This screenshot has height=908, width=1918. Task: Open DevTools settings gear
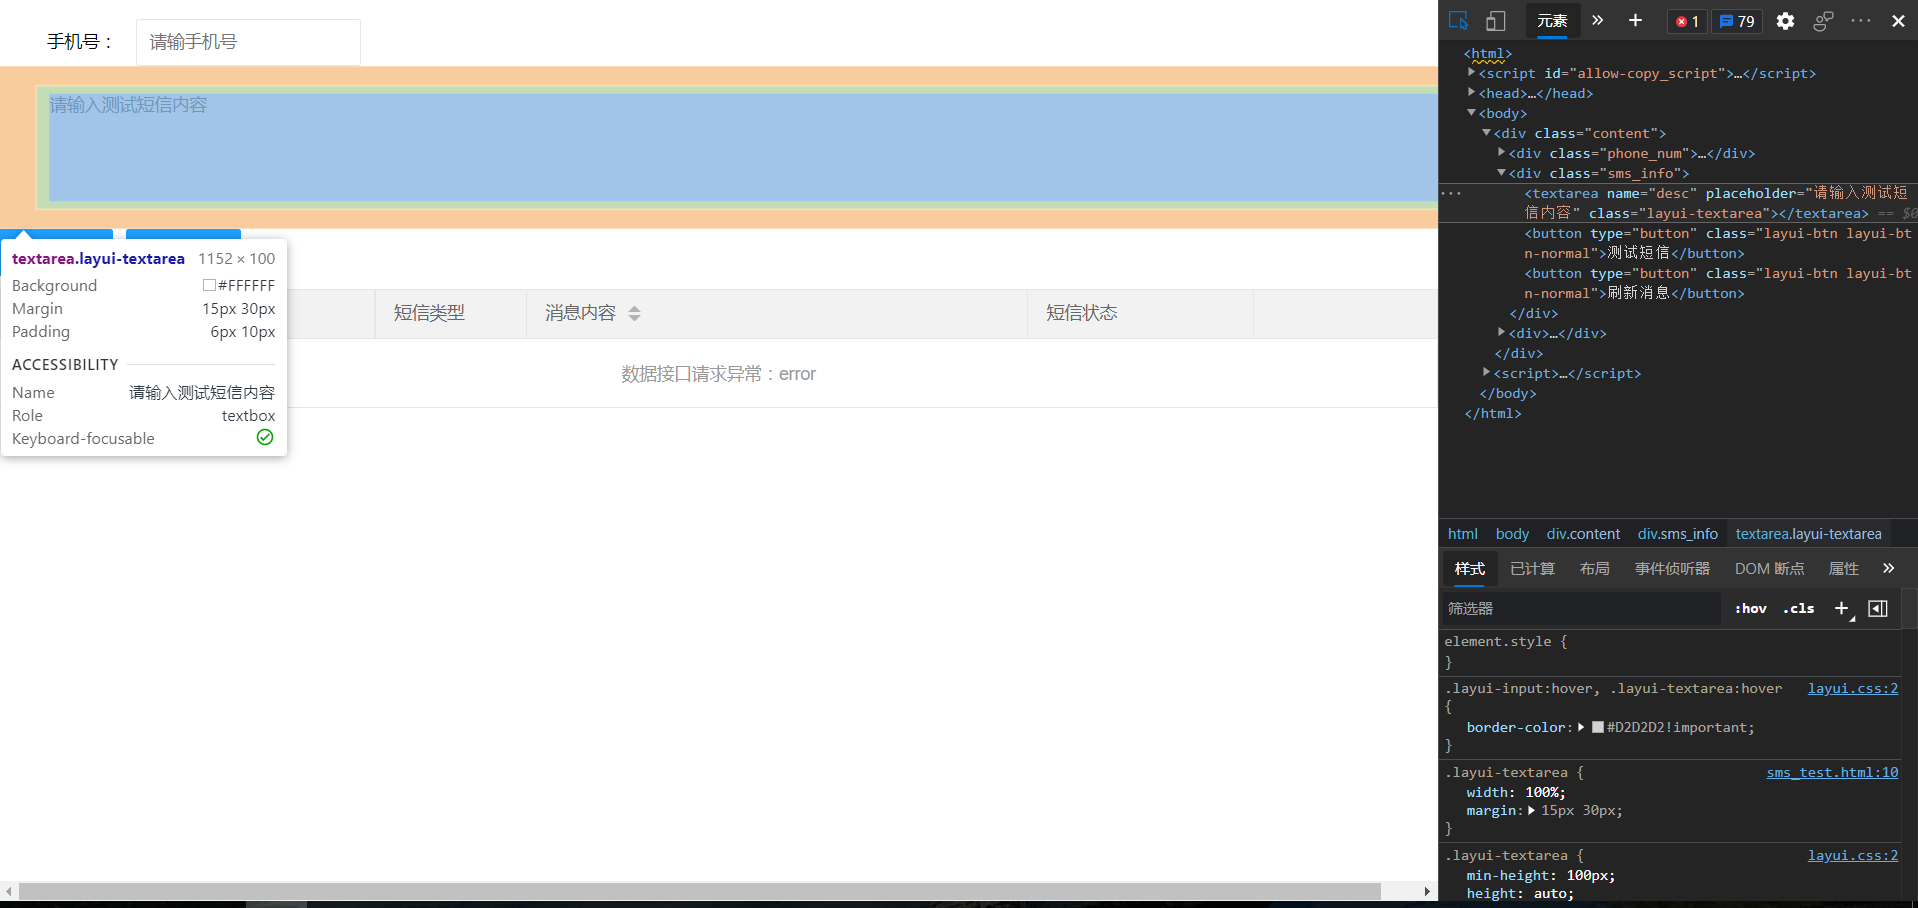pyautogui.click(x=1786, y=21)
